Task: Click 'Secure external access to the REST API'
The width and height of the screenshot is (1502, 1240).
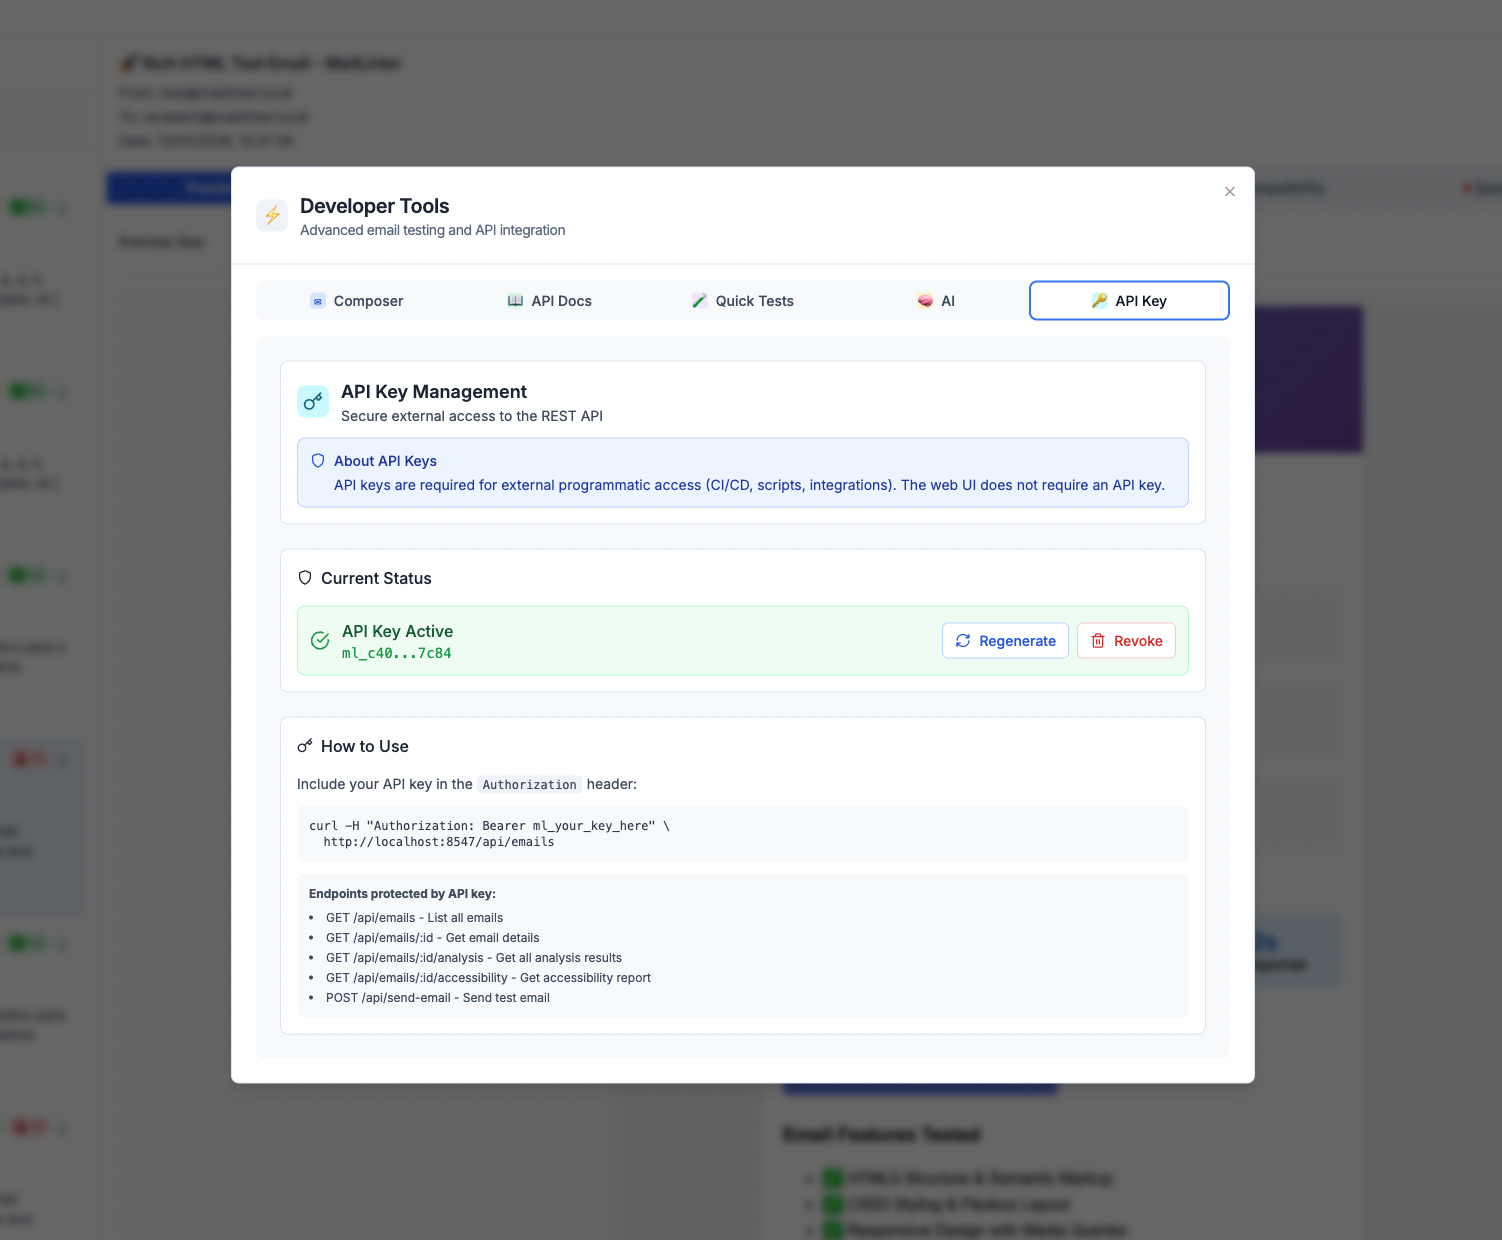Action: 472,416
